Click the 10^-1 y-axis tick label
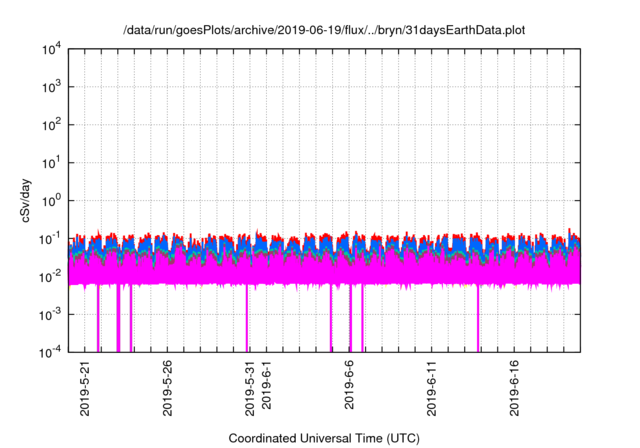Screen dimensions: 640x448 [x=50, y=239]
